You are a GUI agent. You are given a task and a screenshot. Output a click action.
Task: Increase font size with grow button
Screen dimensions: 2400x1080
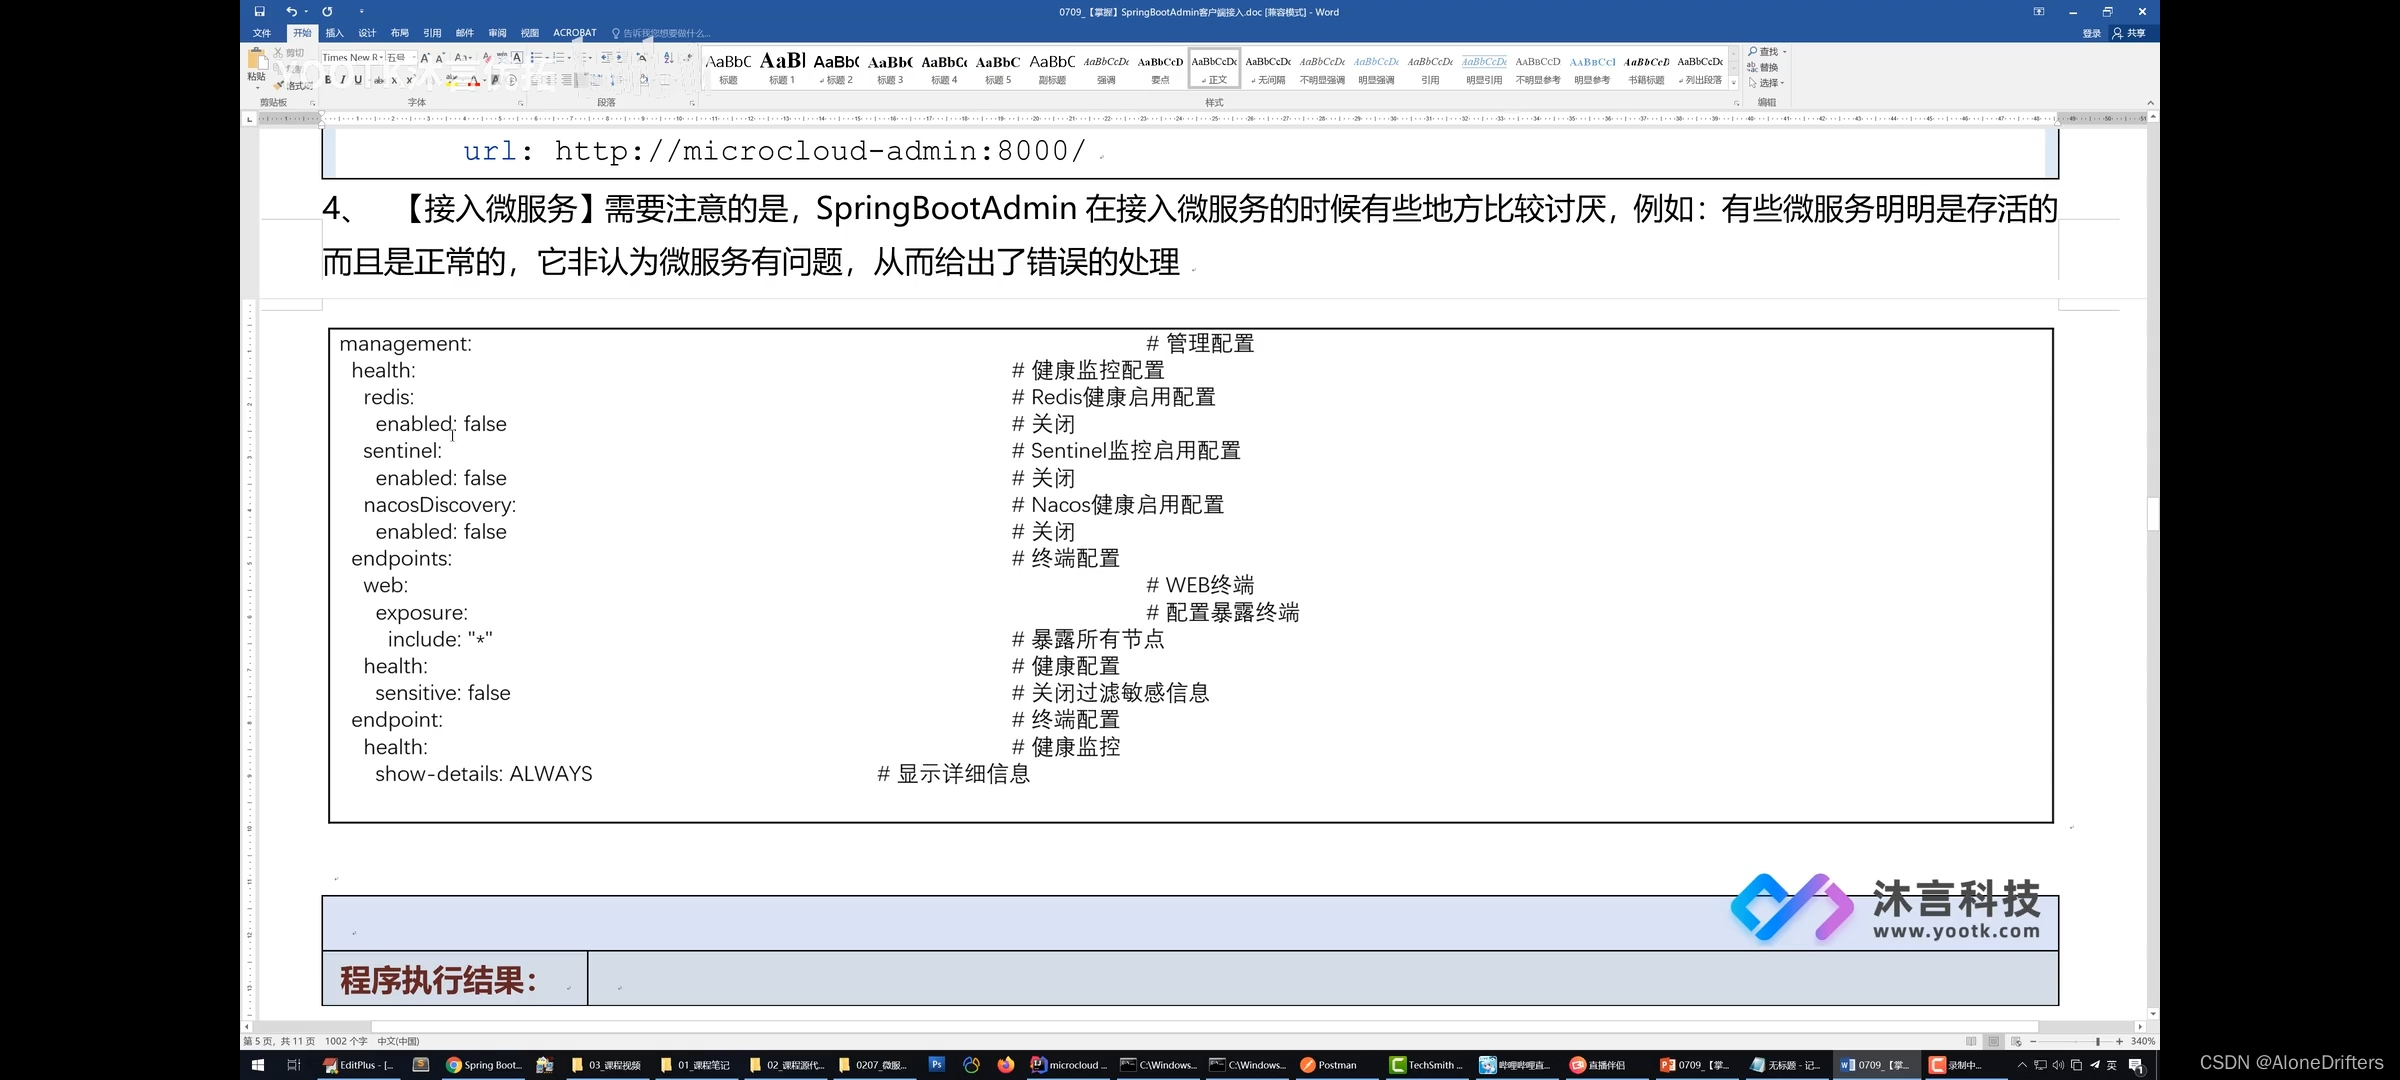(425, 58)
